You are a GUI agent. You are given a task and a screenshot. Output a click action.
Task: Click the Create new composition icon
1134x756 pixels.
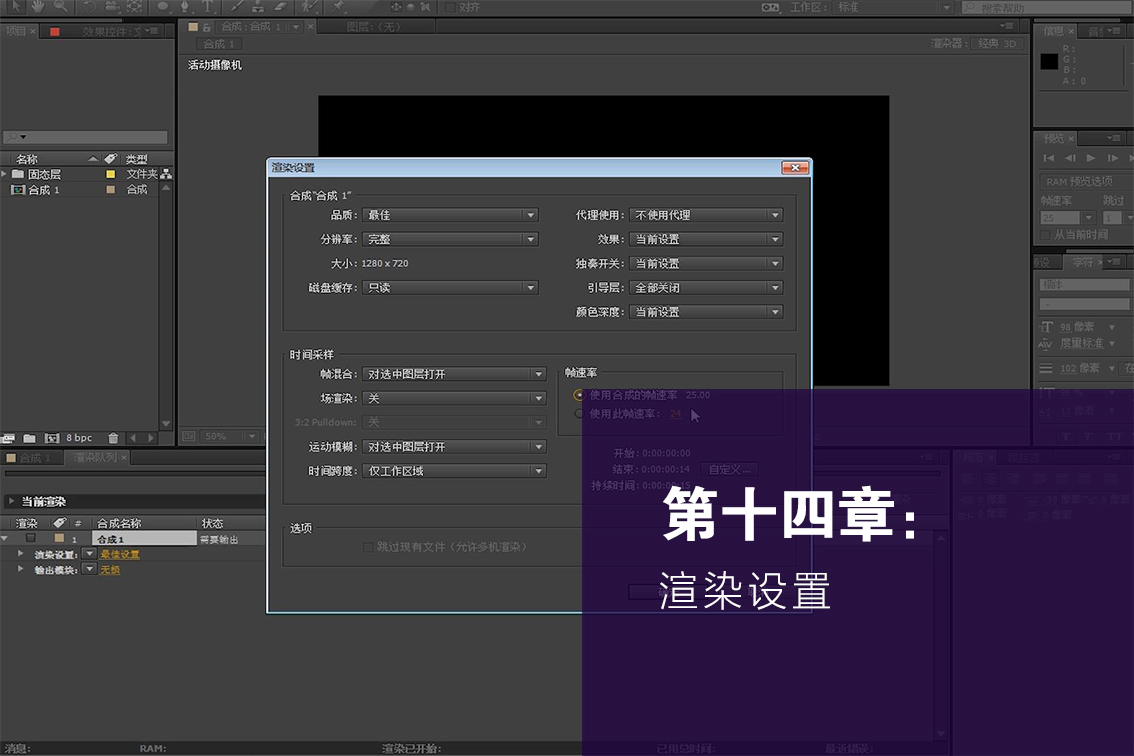pyautogui.click(x=52, y=438)
